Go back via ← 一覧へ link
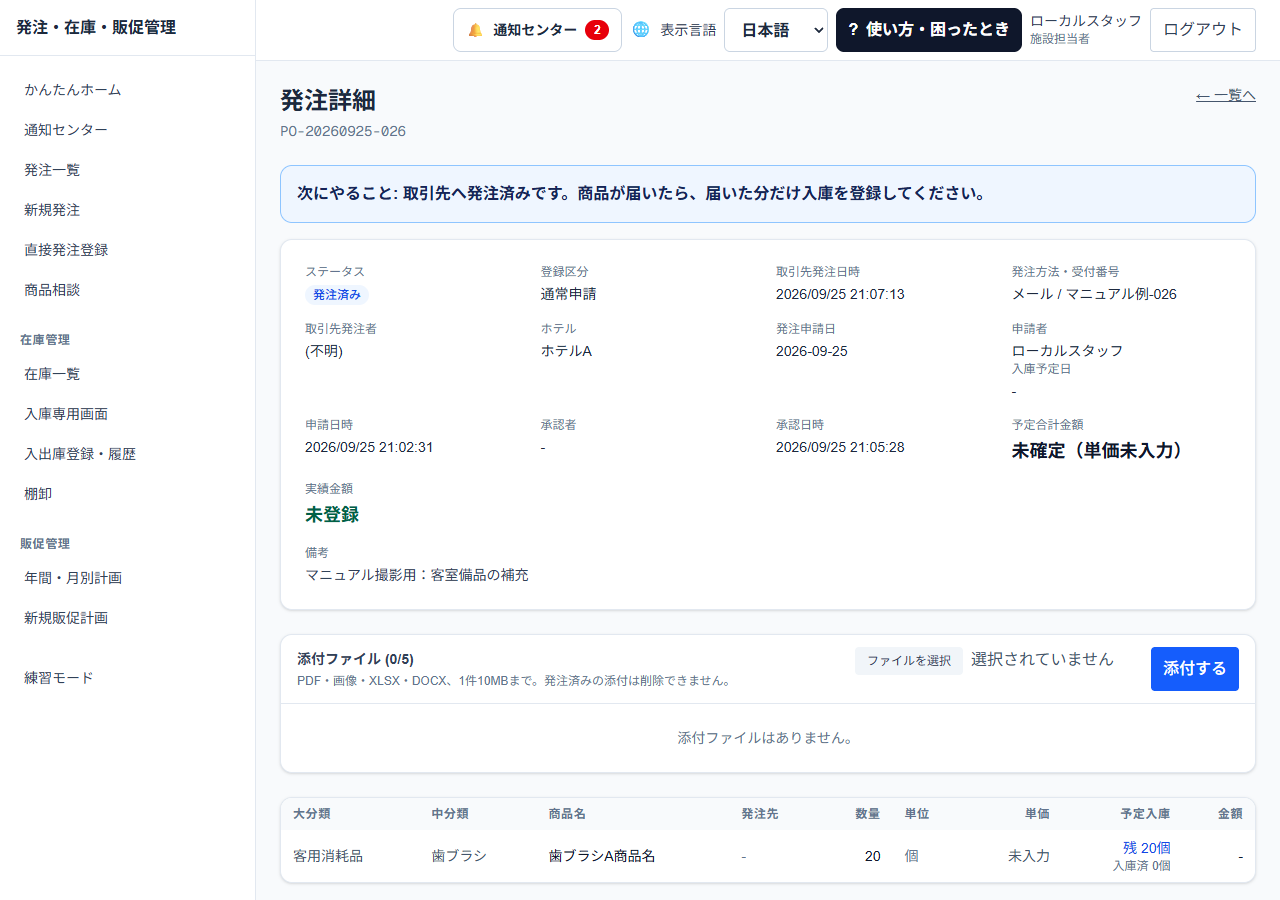 pos(1226,95)
